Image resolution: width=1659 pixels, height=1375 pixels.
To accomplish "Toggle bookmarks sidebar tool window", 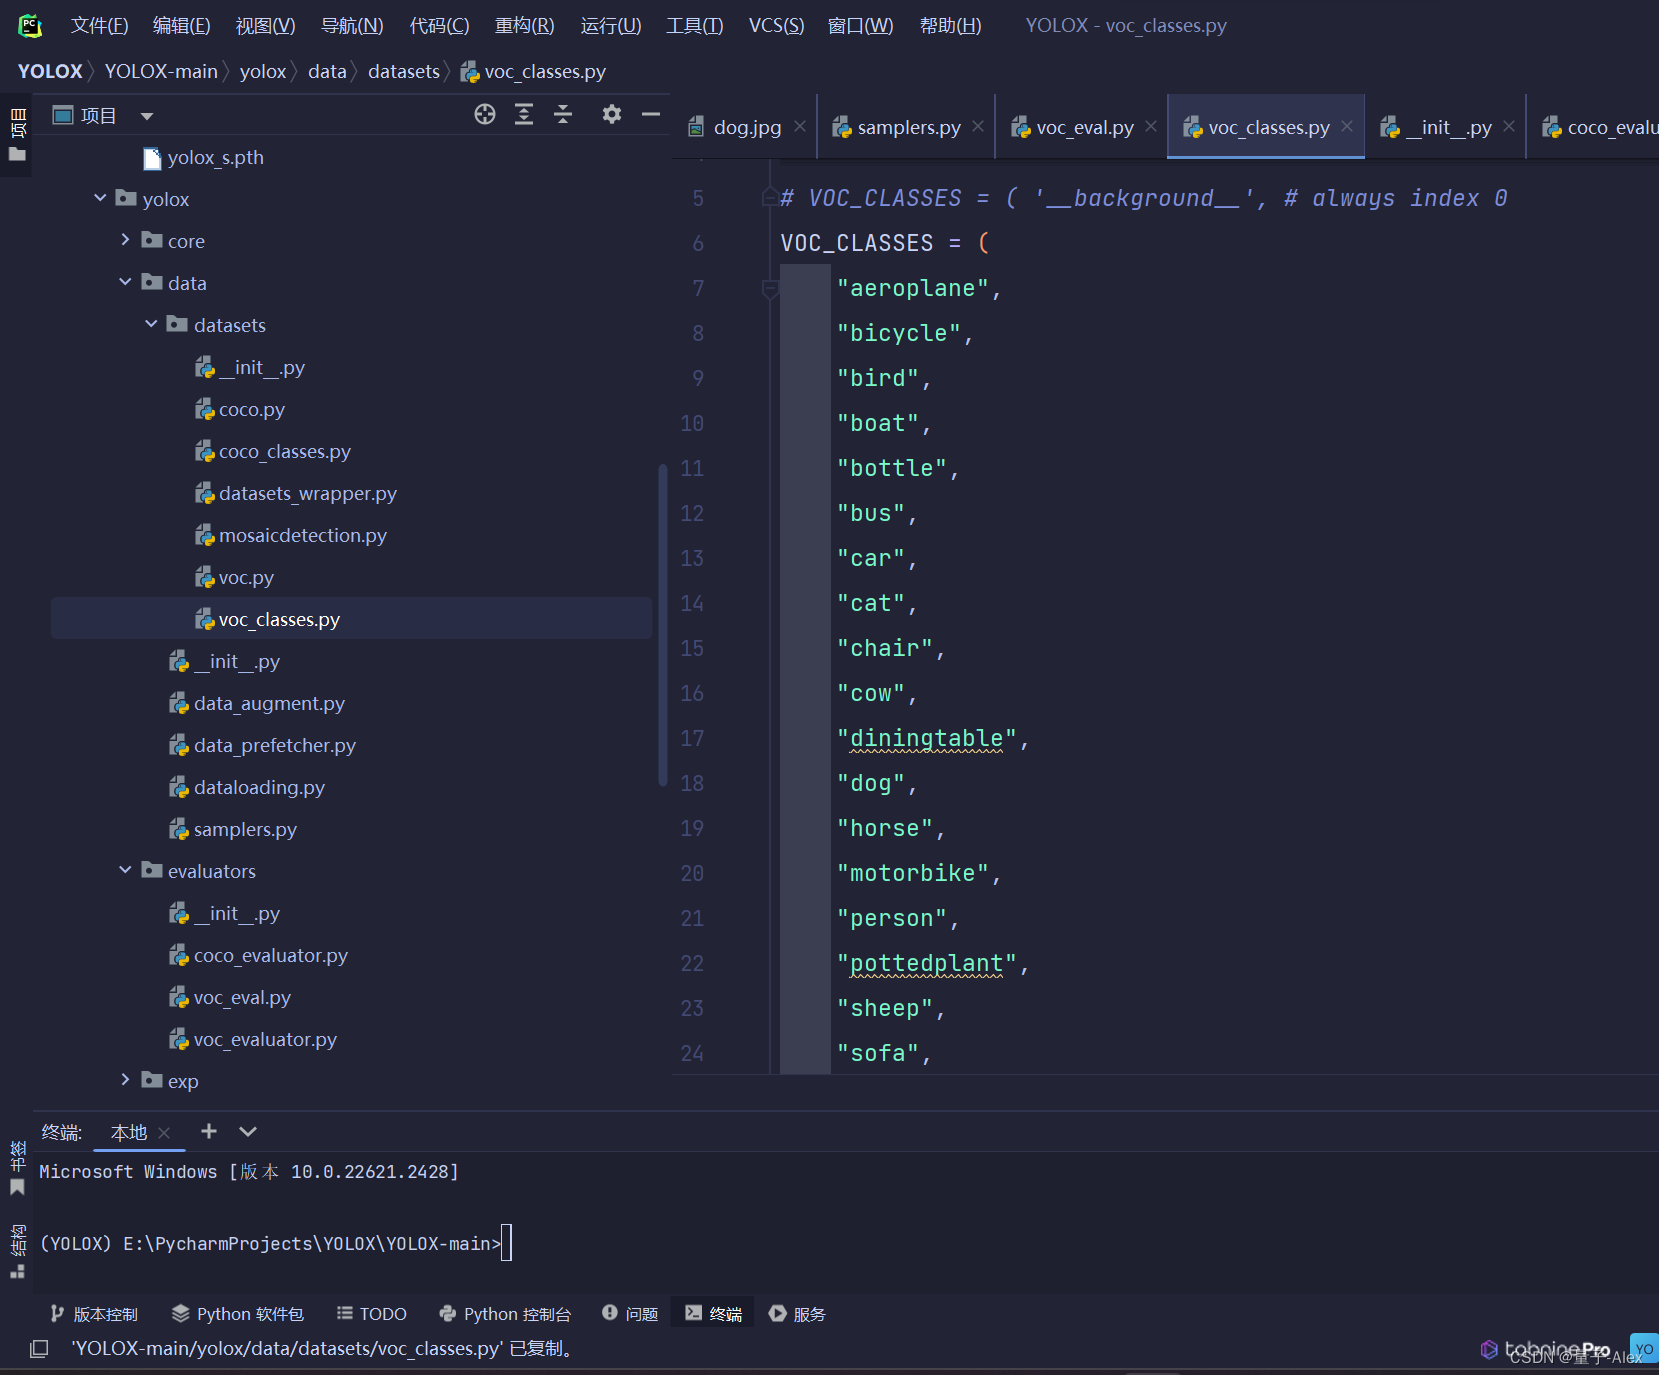I will tap(17, 1167).
